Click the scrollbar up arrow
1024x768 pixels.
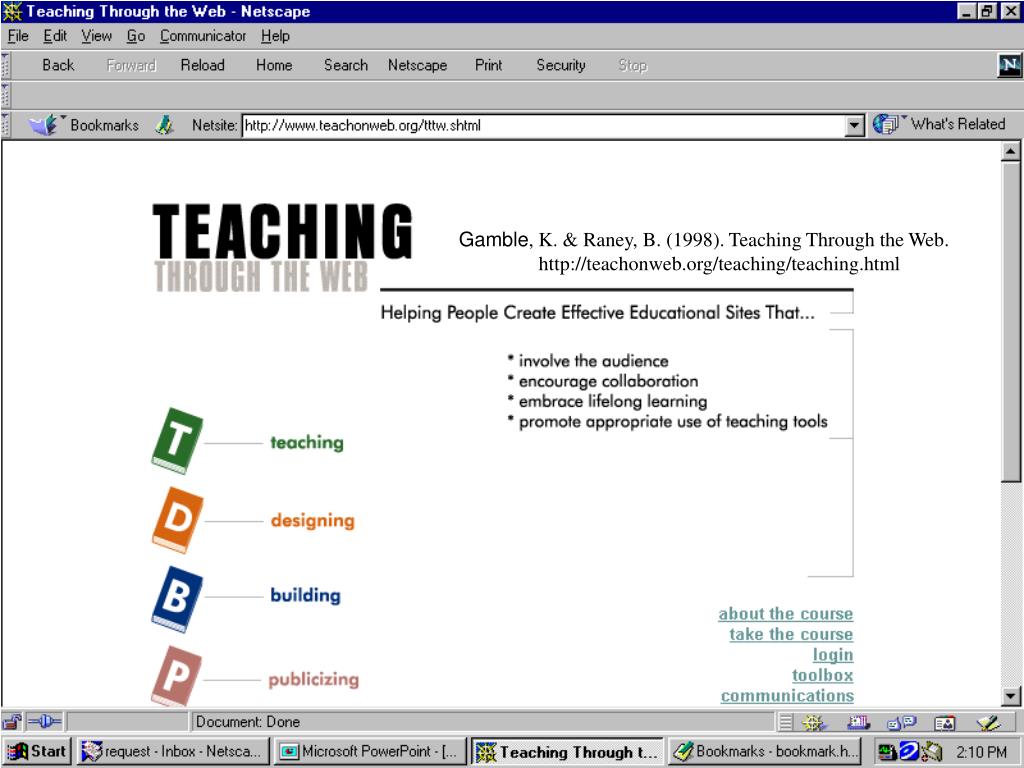(1010, 152)
